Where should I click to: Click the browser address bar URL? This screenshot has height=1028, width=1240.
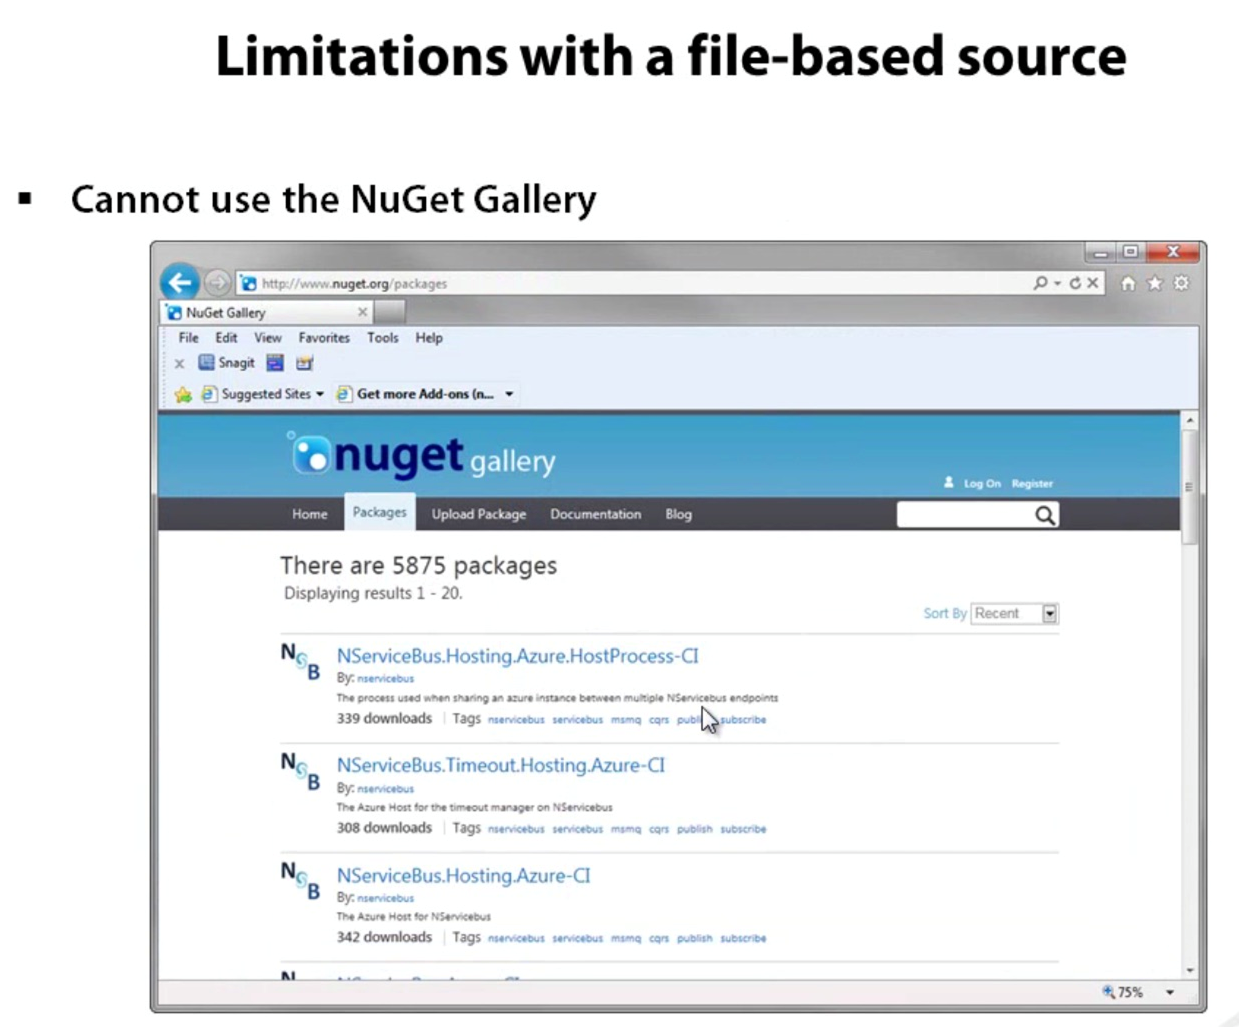pyautogui.click(x=354, y=284)
